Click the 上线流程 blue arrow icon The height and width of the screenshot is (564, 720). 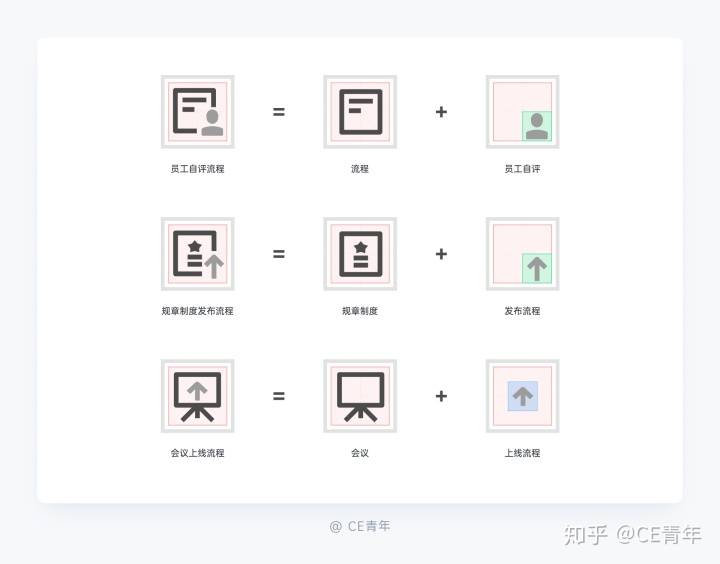(x=523, y=396)
